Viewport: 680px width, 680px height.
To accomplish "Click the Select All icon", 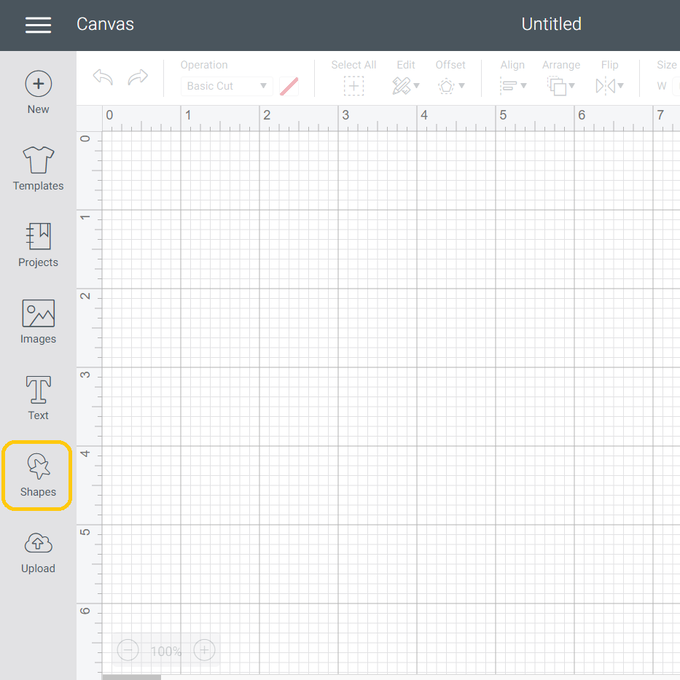I will 353,86.
